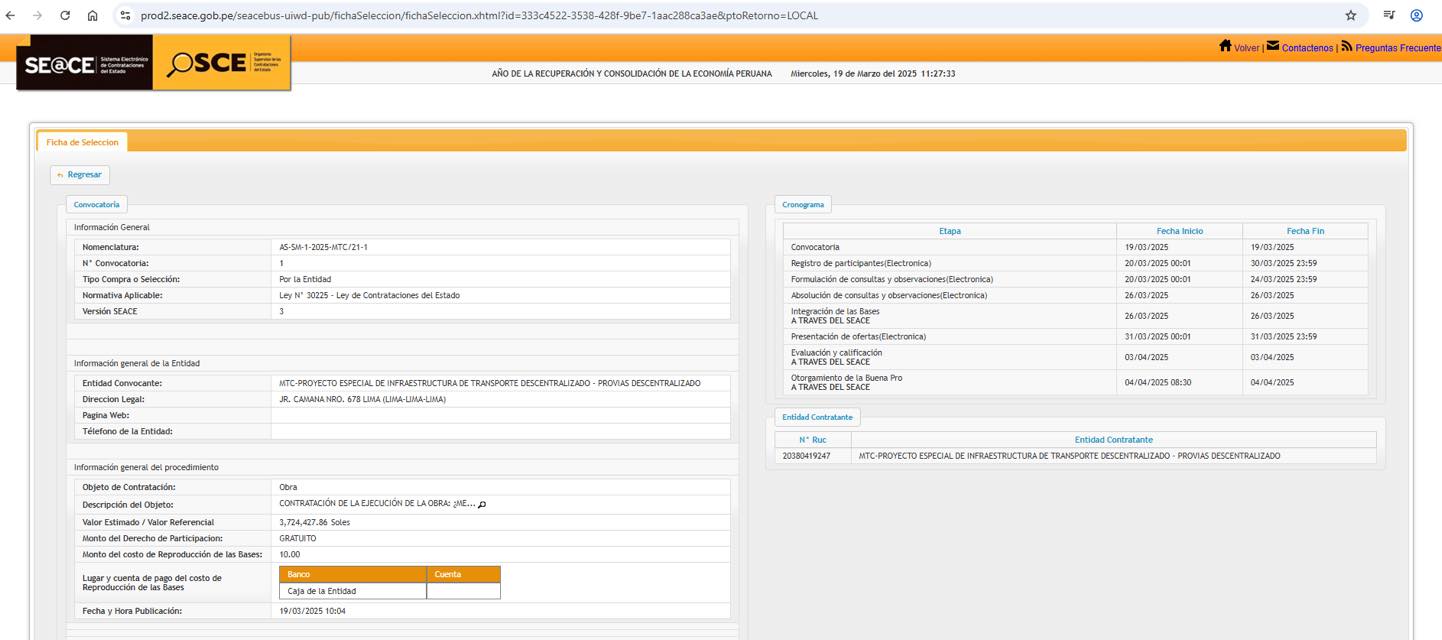Click publication date 19/03/2025 10:04

(x=312, y=611)
